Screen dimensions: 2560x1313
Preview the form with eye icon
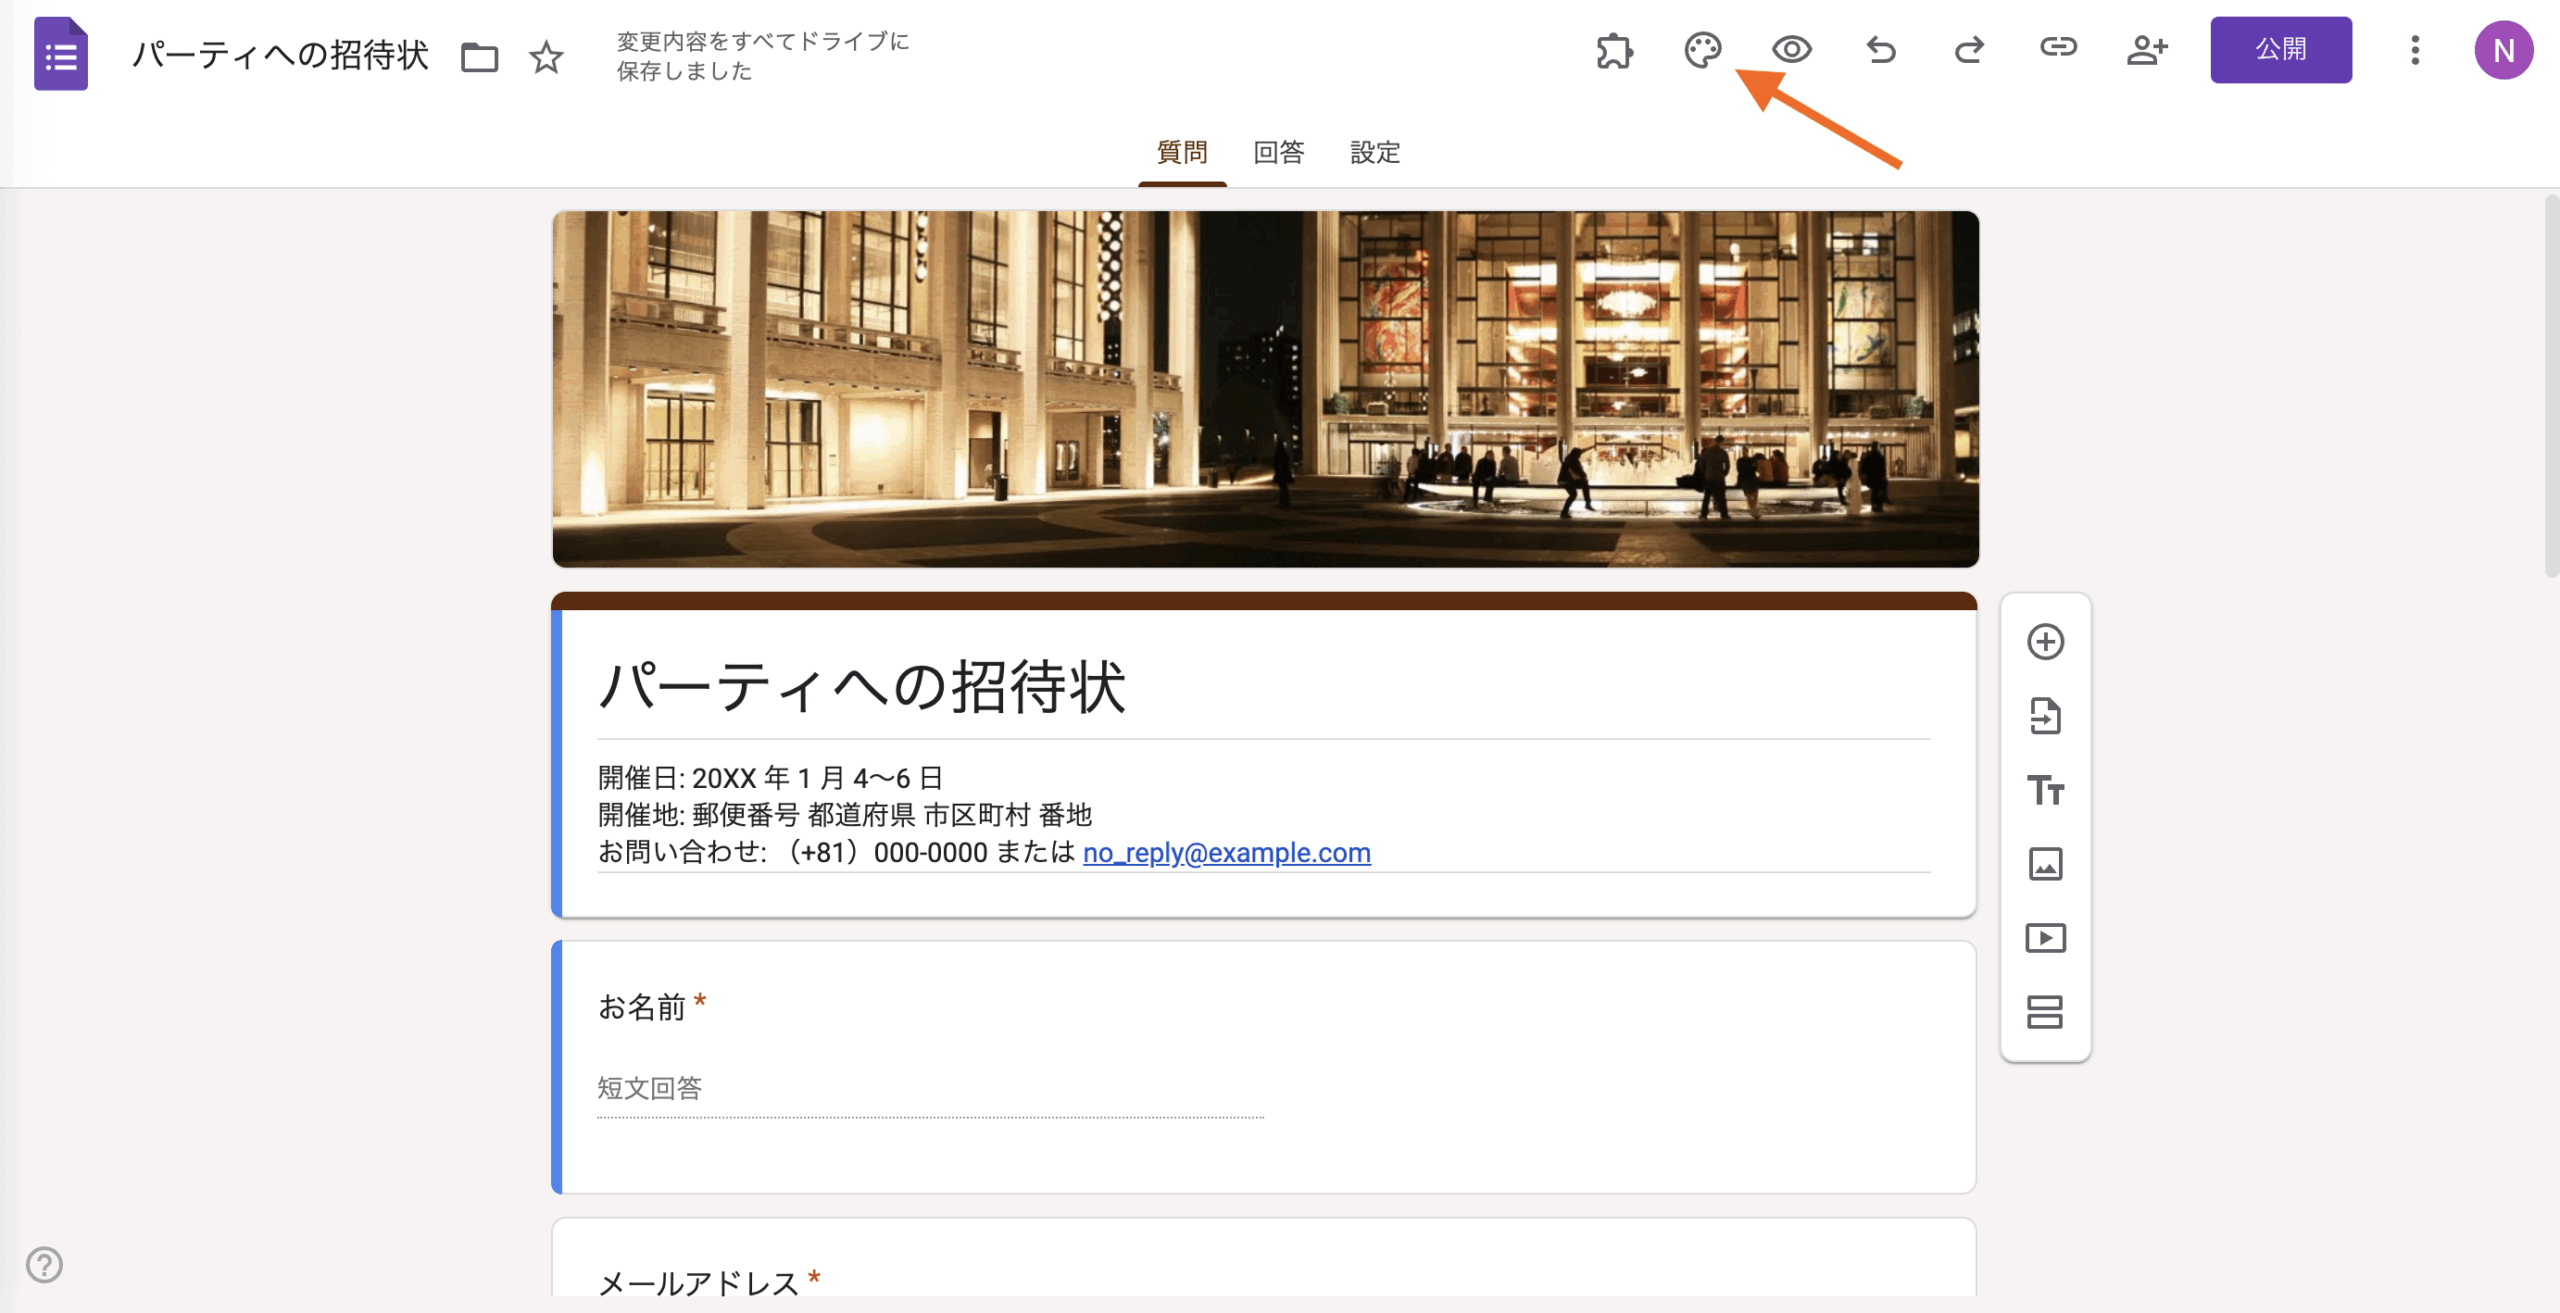point(1791,50)
